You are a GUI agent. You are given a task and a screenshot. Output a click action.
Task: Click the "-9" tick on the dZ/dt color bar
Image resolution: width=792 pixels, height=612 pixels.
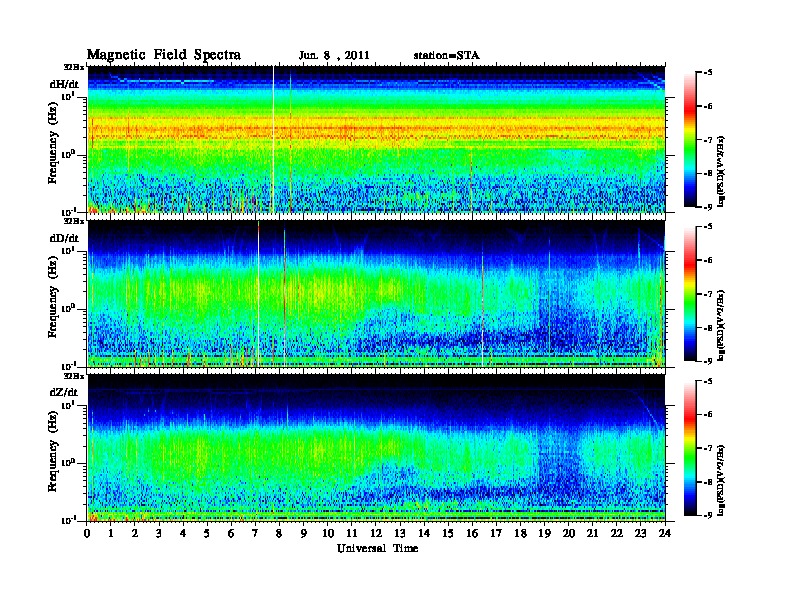pyautogui.click(x=708, y=515)
